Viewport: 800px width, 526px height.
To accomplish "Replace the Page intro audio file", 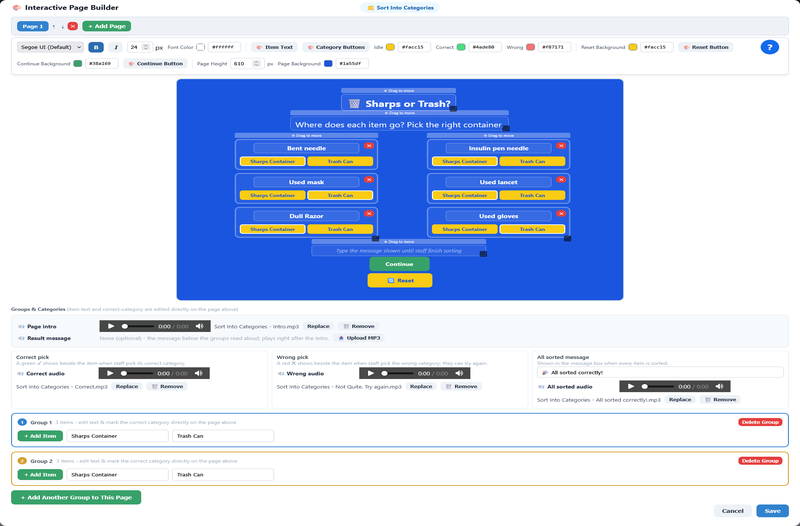I will (x=318, y=326).
